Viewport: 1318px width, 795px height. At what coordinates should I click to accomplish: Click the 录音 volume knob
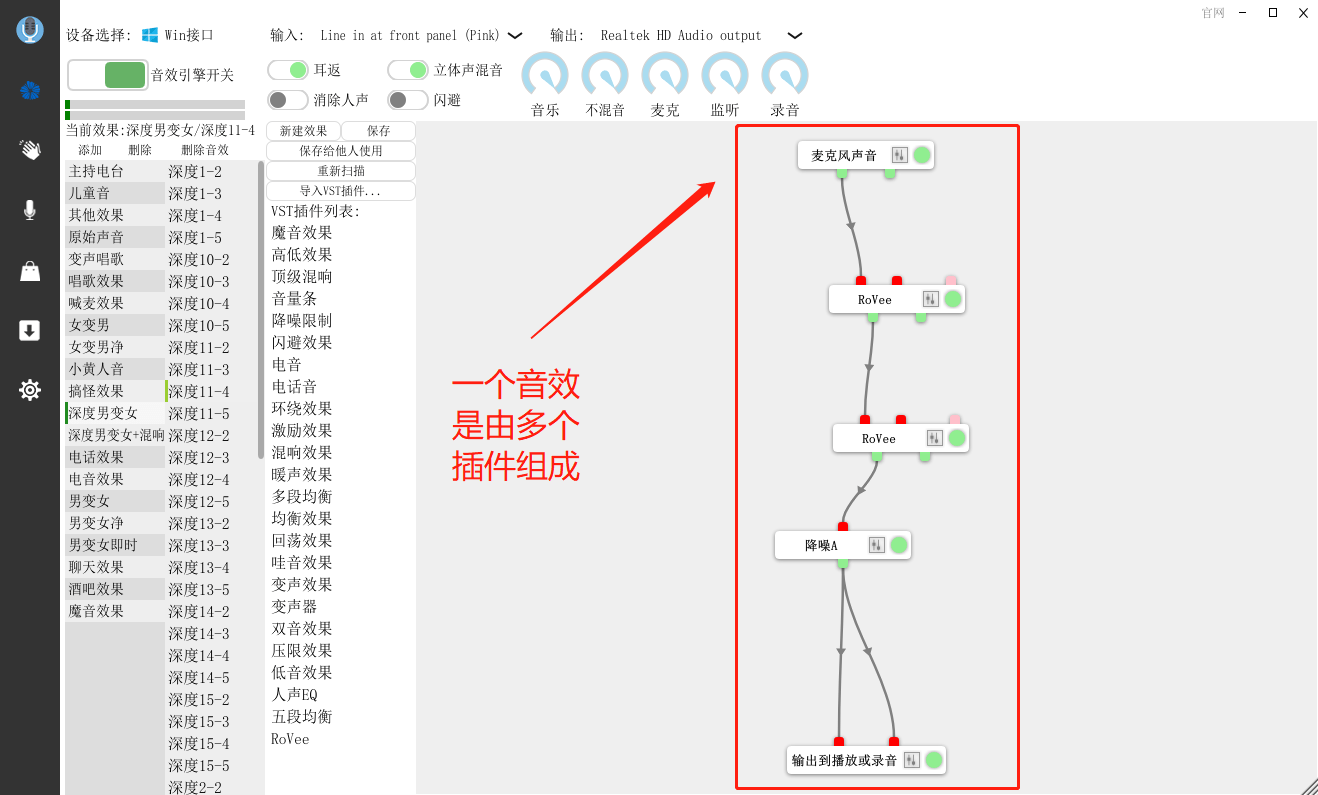coord(785,75)
